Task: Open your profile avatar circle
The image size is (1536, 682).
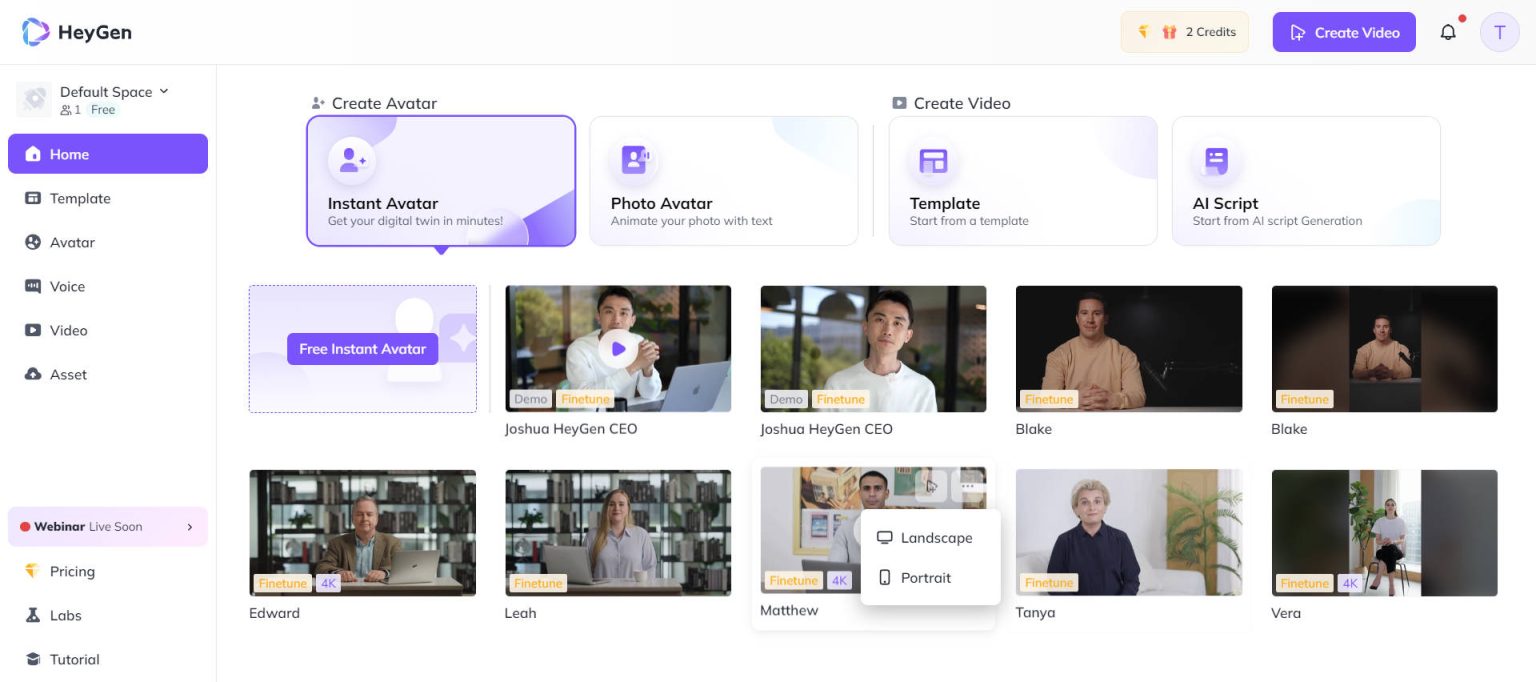Action: point(1499,31)
